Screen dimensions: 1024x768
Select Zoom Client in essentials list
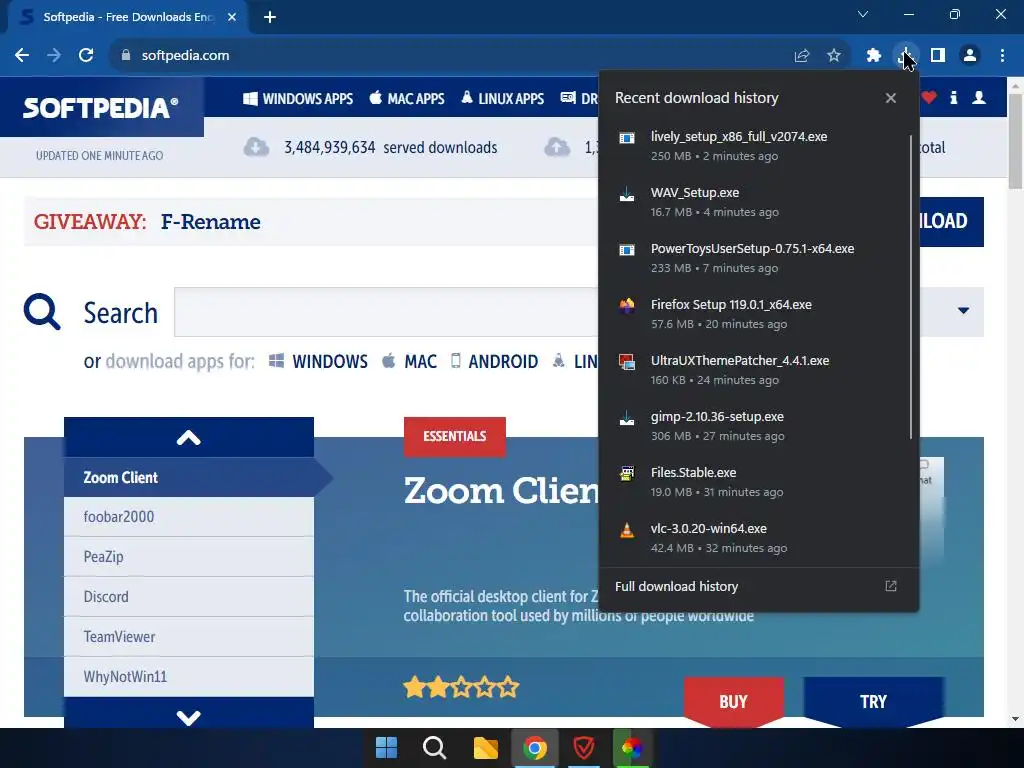tap(189, 477)
